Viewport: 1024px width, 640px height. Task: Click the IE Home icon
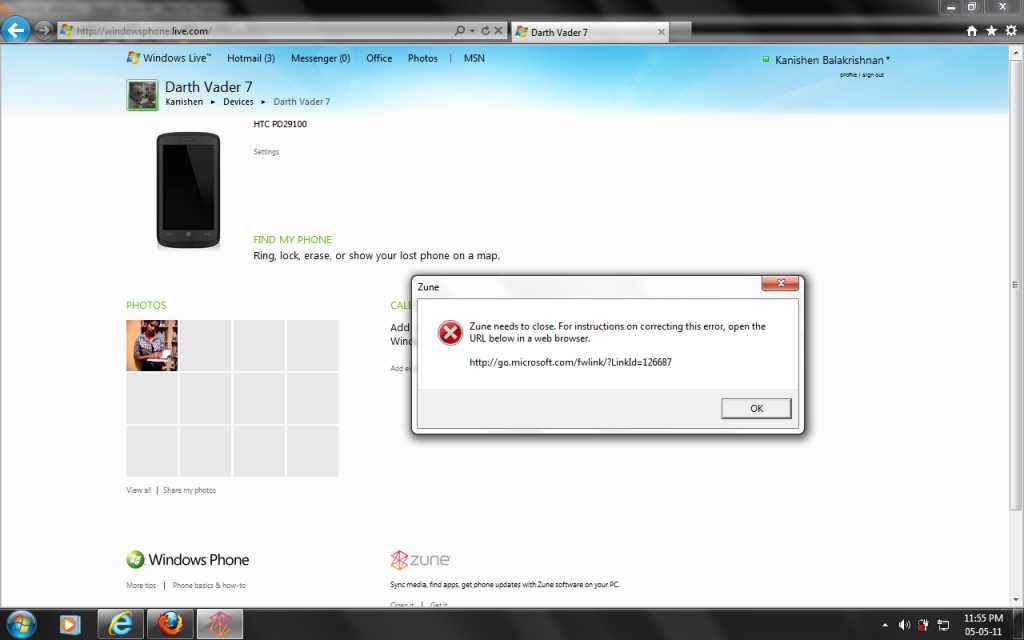coord(972,31)
